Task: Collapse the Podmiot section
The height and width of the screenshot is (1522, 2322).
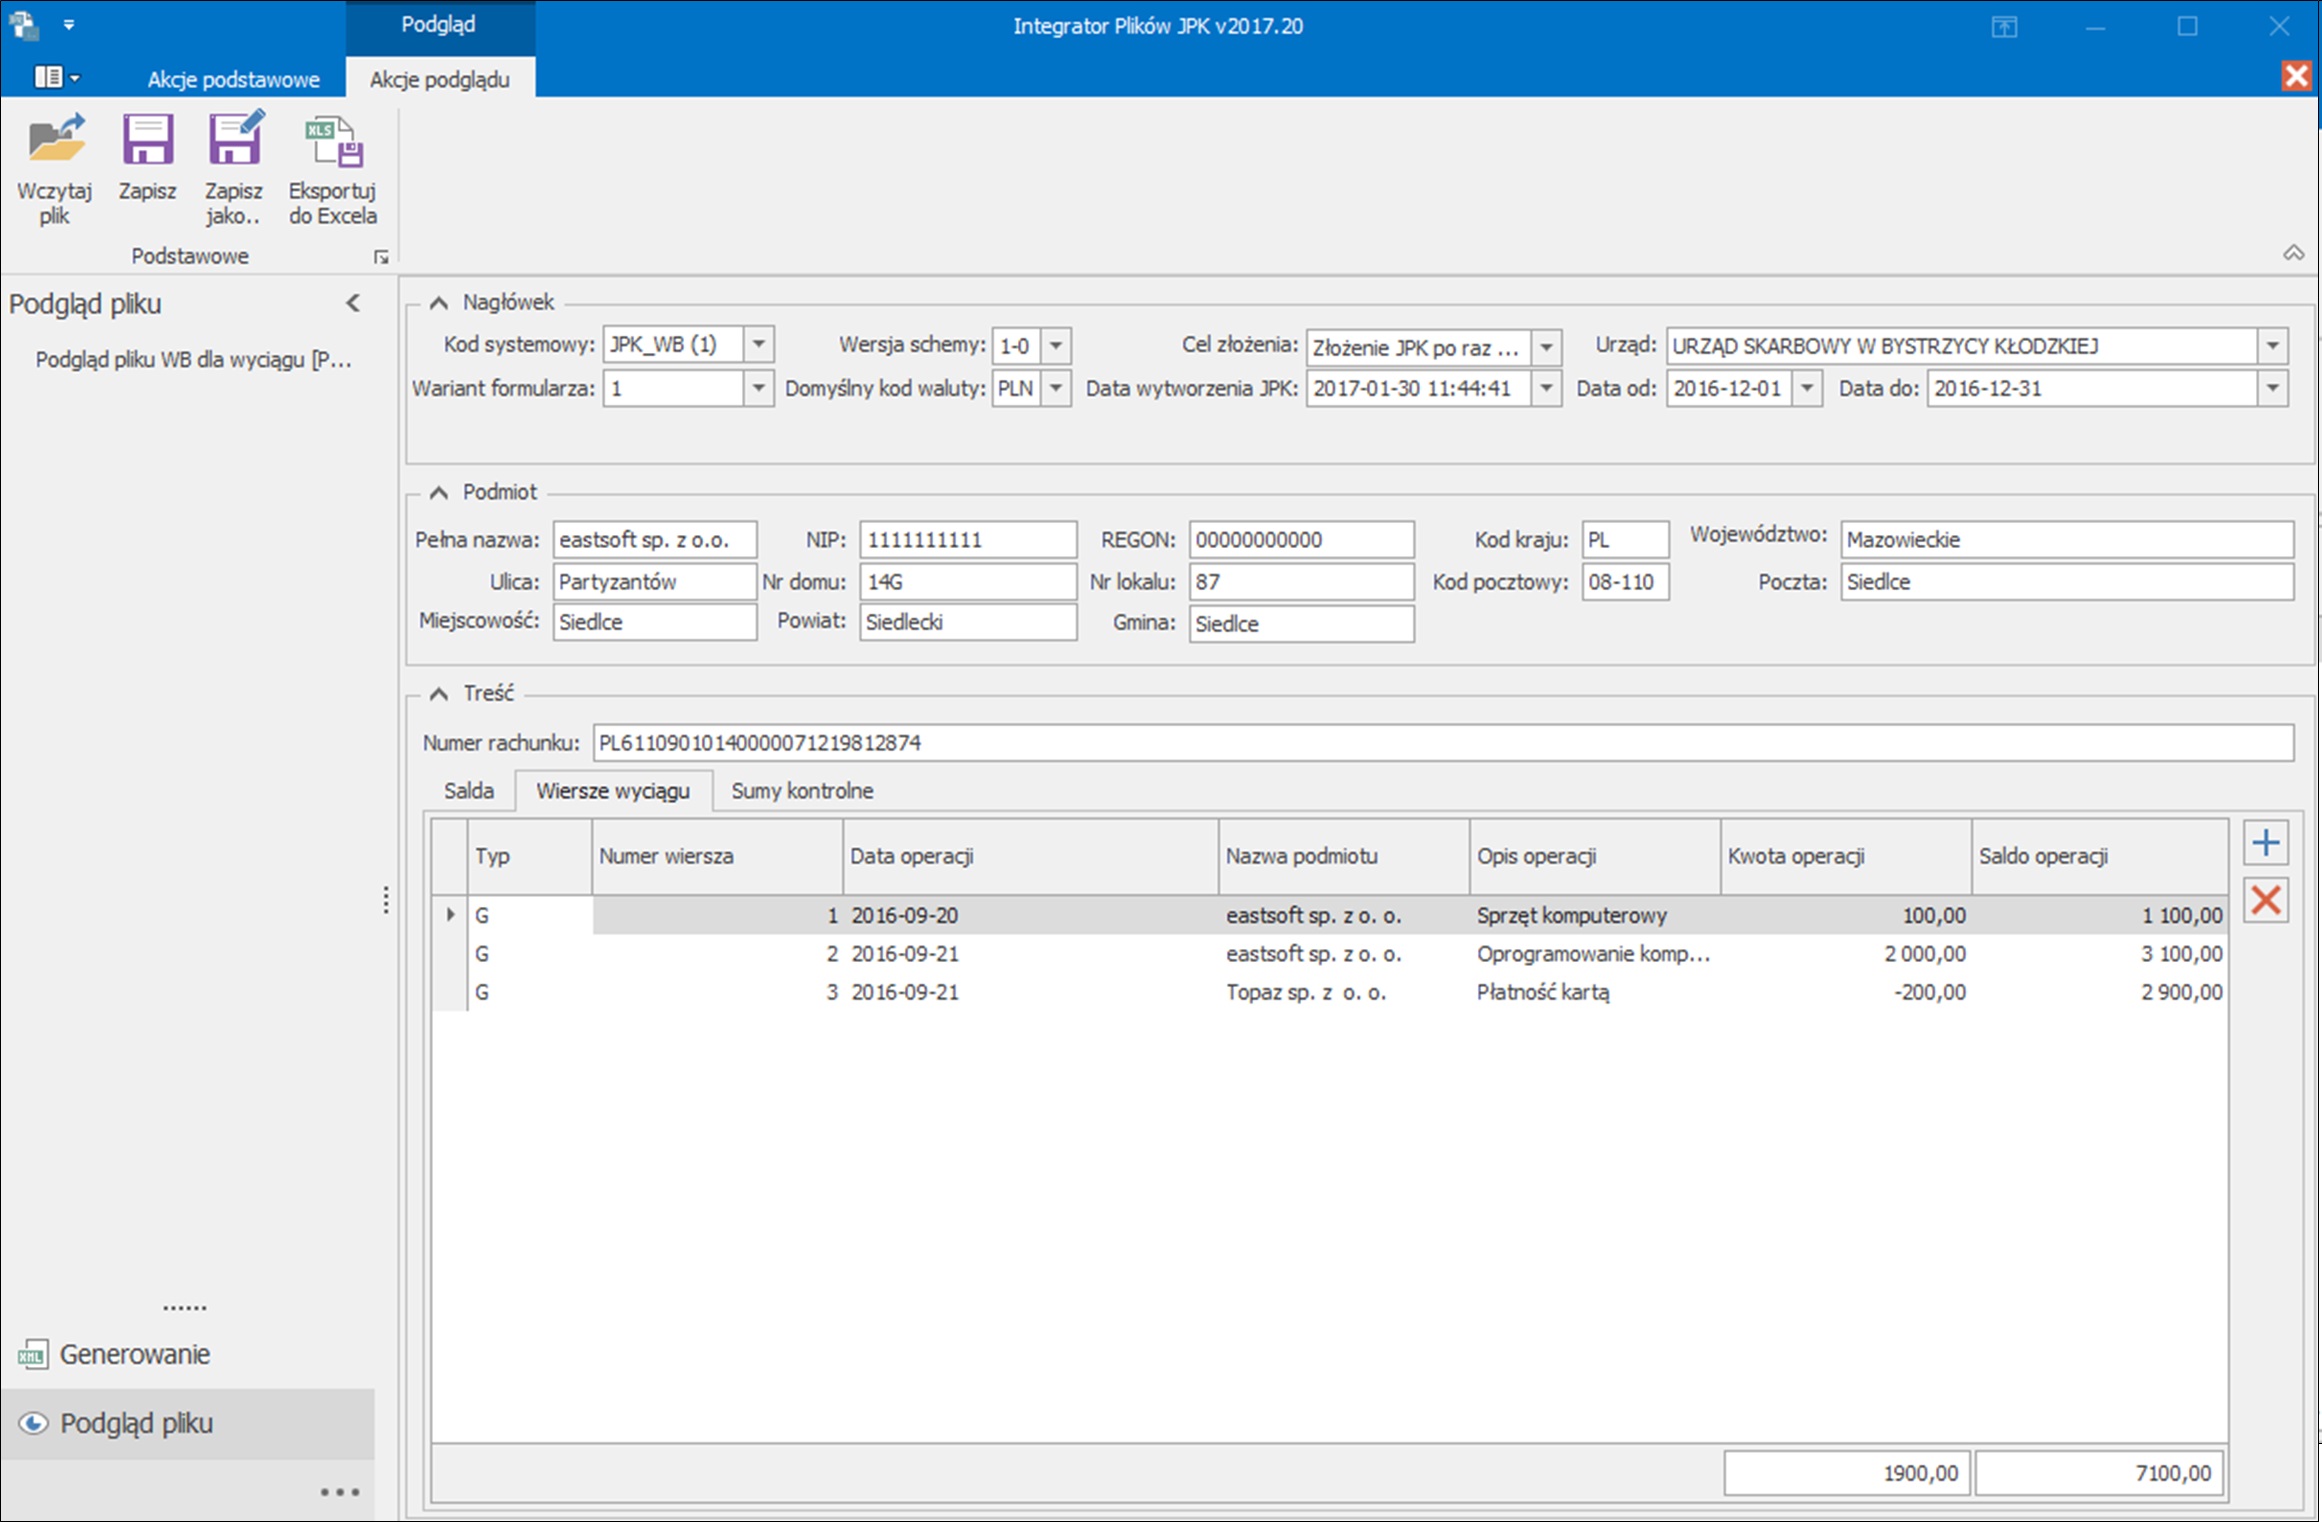Action: 438,492
